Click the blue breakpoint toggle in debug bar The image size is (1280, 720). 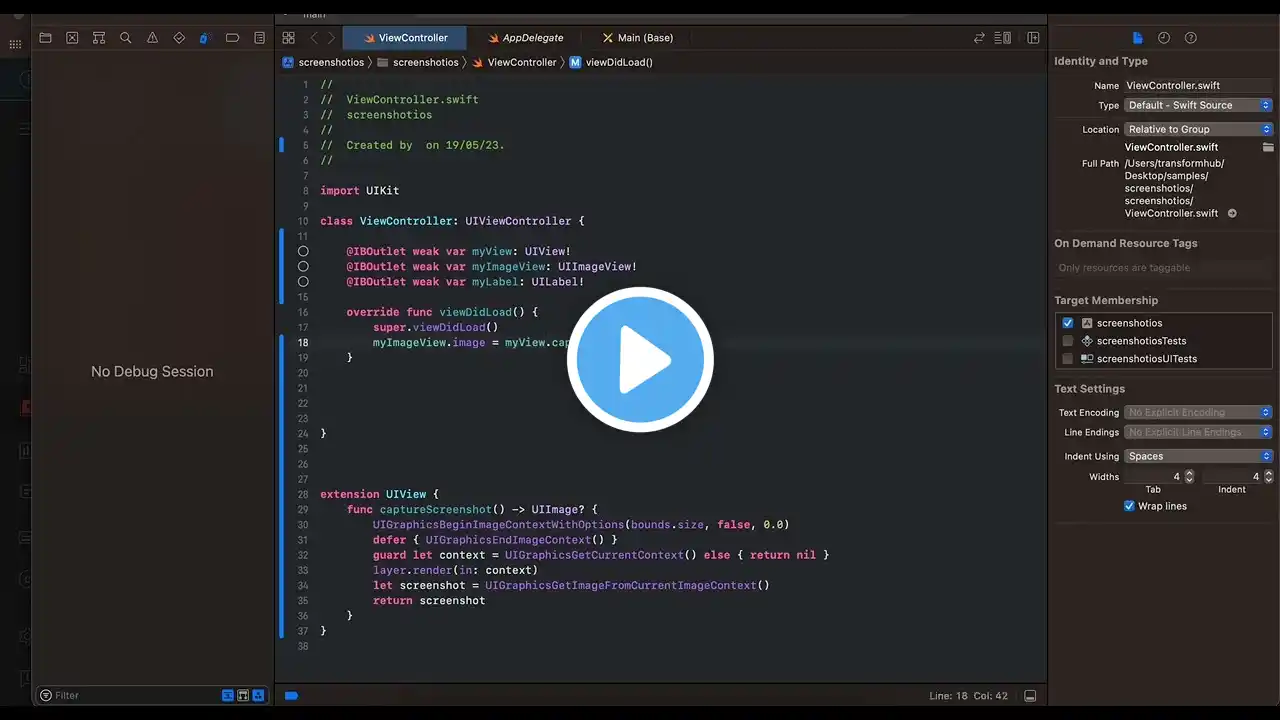coord(291,695)
